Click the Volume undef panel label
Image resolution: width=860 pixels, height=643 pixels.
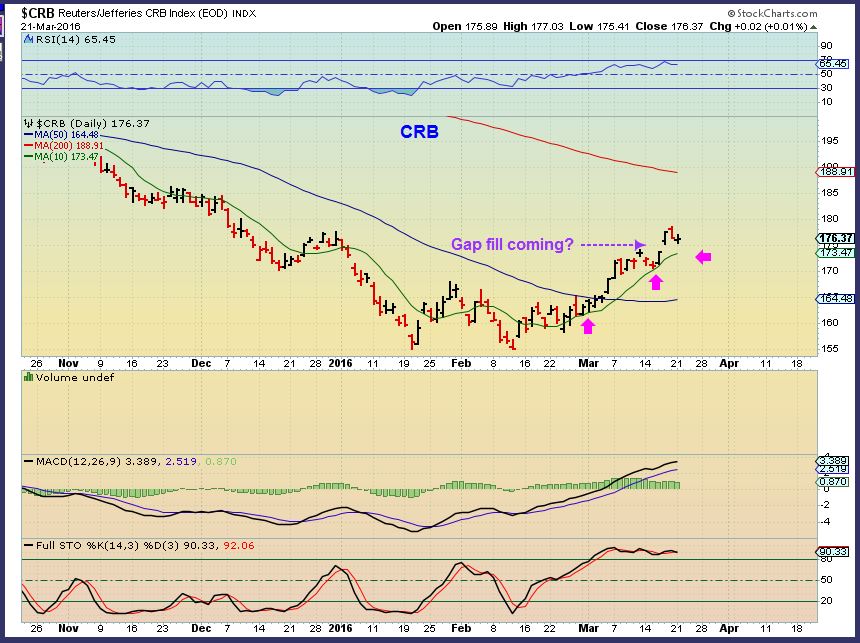(x=75, y=377)
